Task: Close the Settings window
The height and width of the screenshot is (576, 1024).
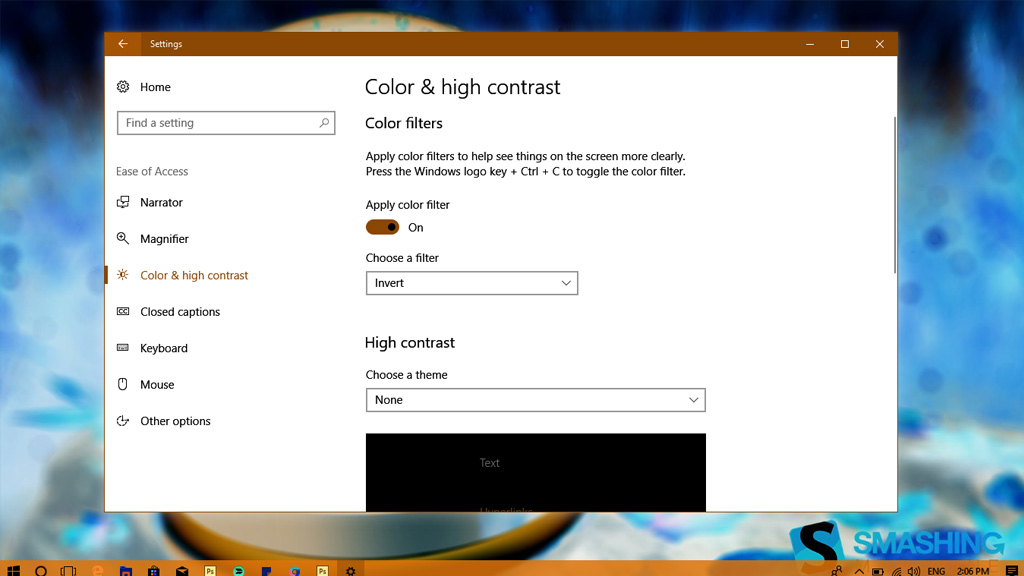Action: click(880, 44)
